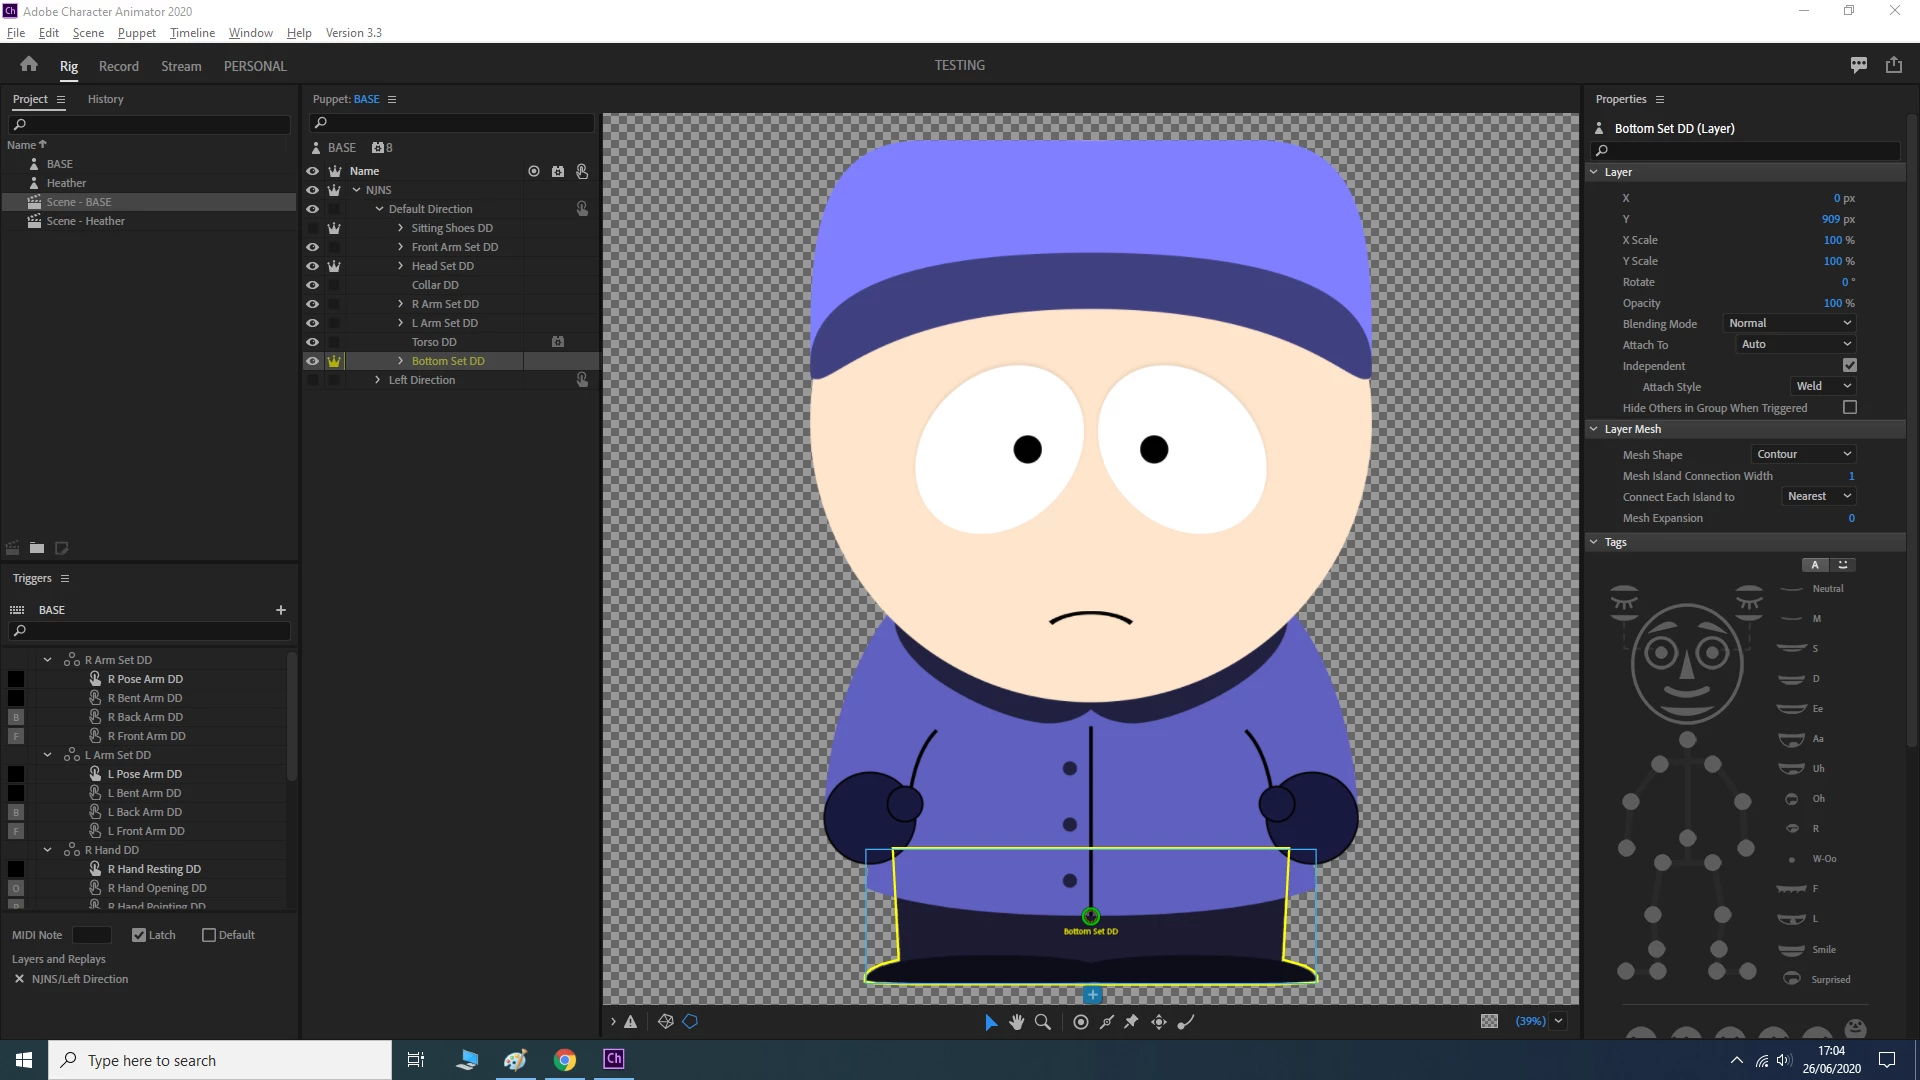Select the R Pose Arm DD trigger
The image size is (1920, 1080).
point(145,679)
